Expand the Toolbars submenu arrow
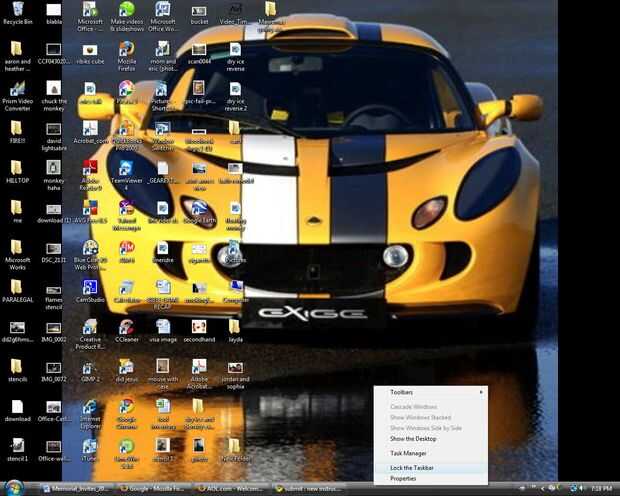 coord(481,392)
